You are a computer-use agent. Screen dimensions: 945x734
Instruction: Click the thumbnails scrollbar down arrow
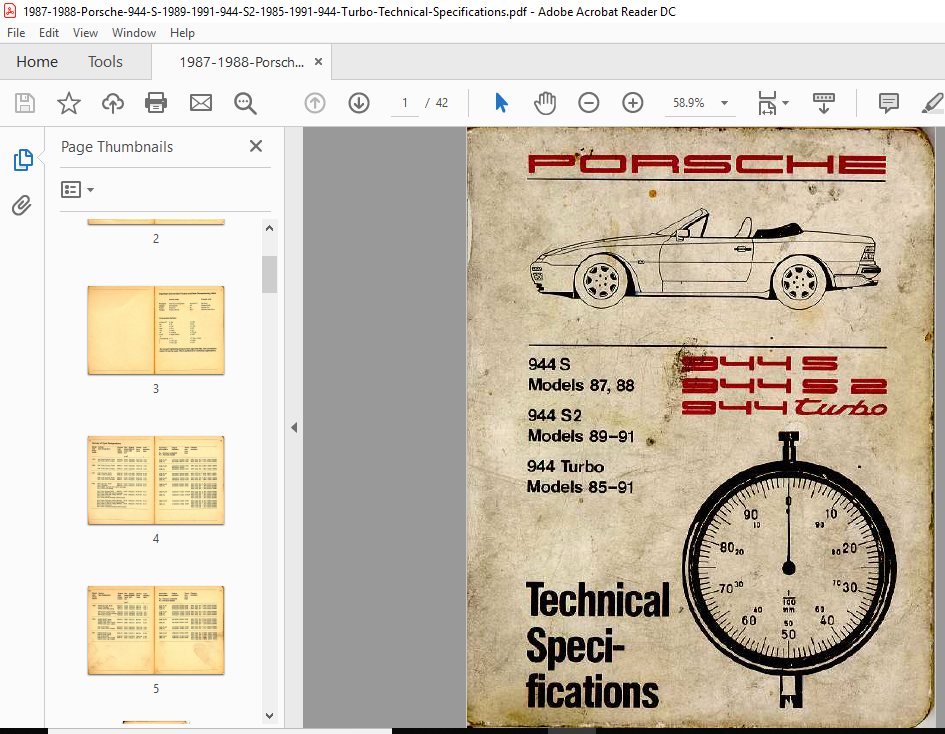coord(269,715)
